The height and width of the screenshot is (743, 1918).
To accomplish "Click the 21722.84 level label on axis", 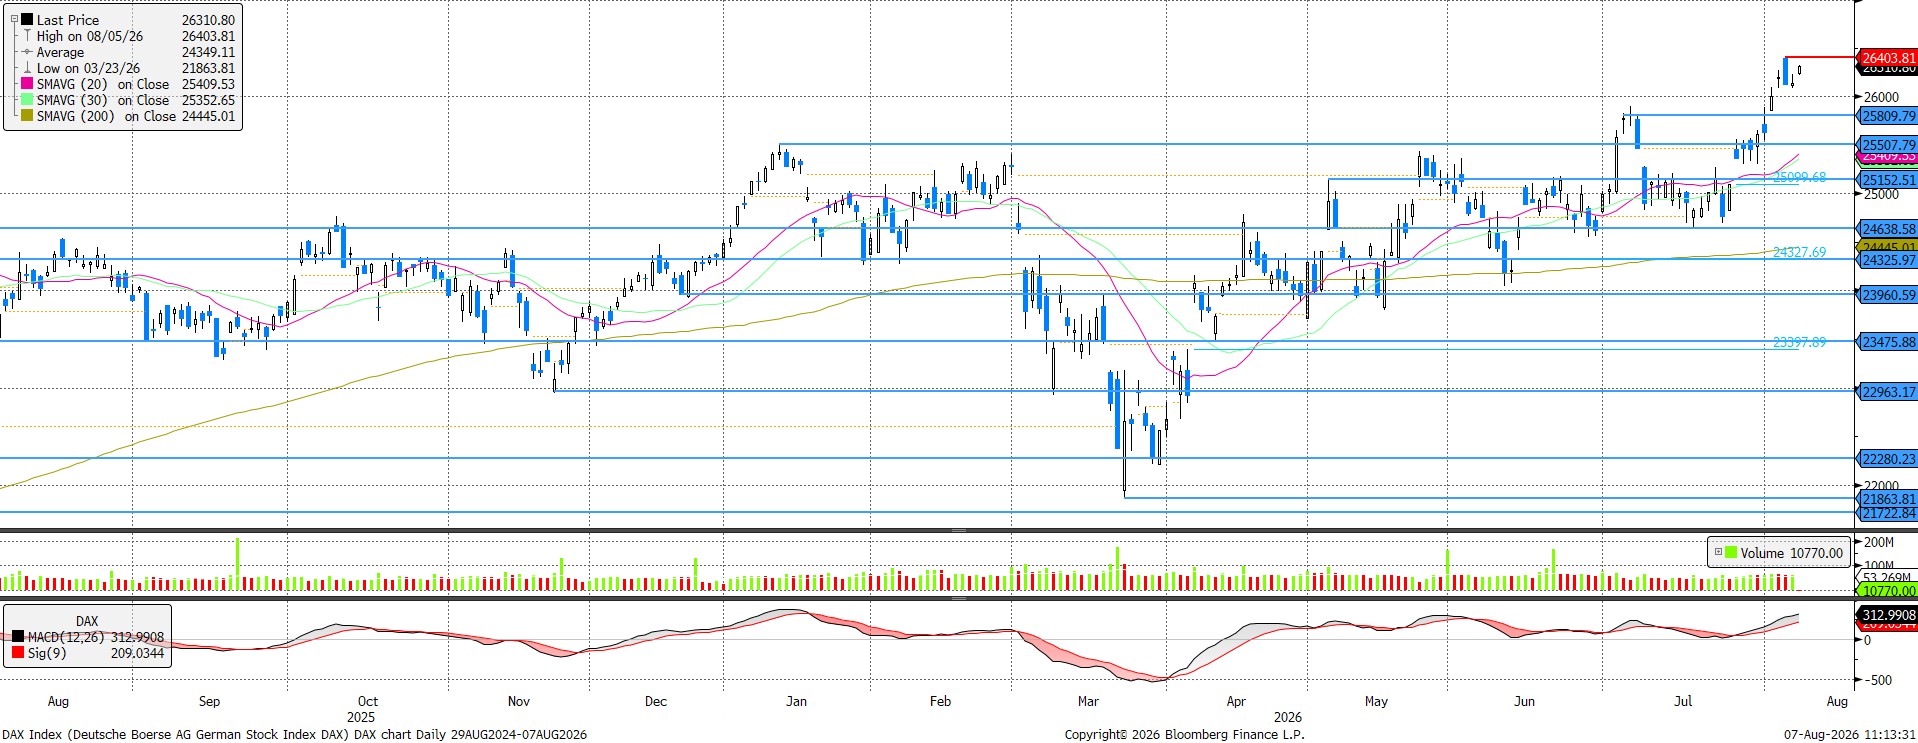I will (x=1887, y=513).
